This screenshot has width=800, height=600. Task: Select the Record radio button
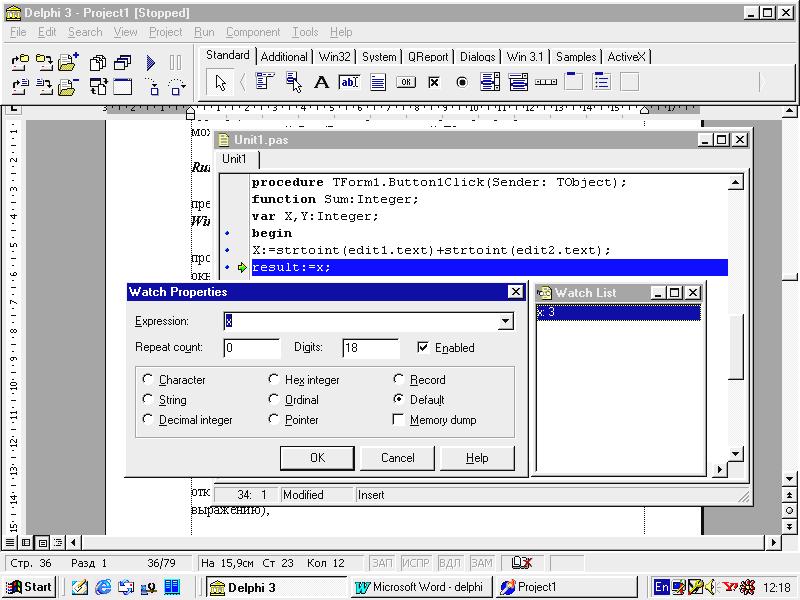coord(398,379)
